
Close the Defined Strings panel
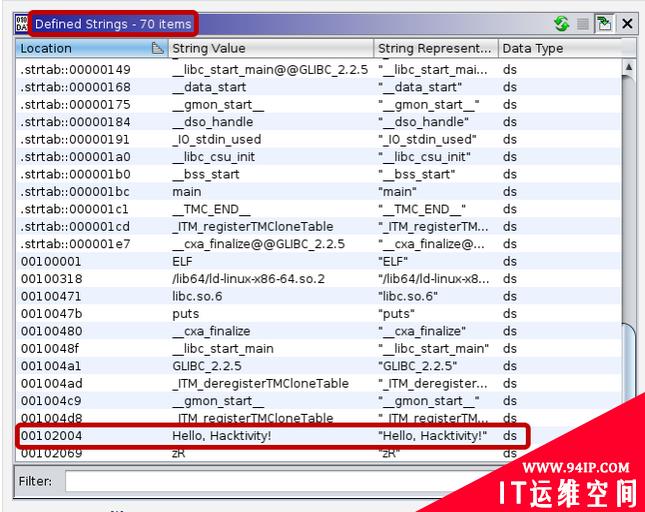point(627,24)
